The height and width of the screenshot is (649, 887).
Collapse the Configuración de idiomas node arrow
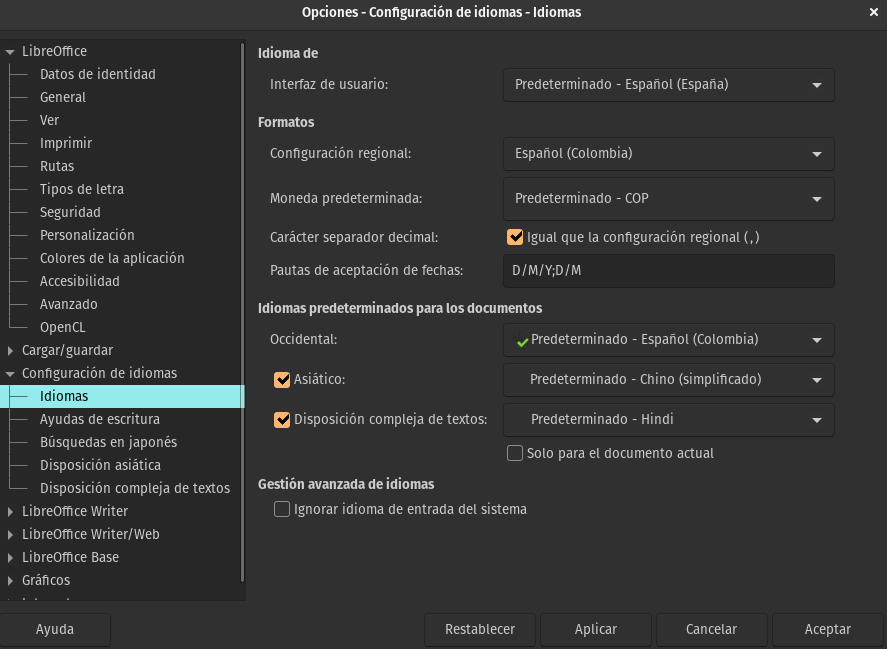pos(10,373)
